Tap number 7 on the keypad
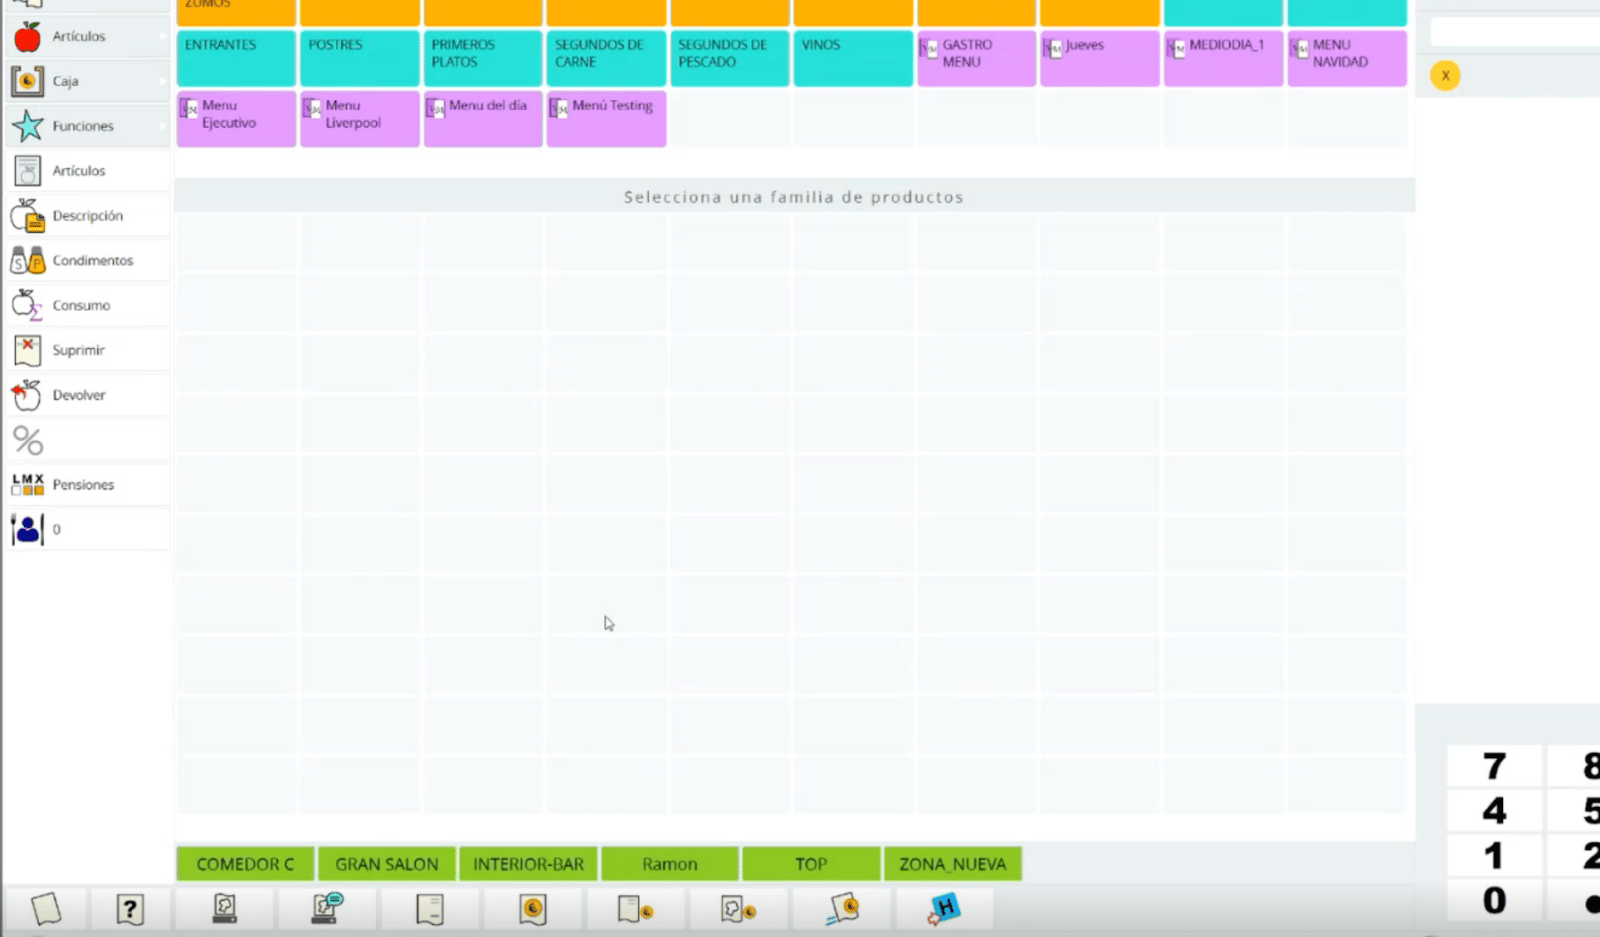Image resolution: width=1600 pixels, height=937 pixels. click(1494, 766)
